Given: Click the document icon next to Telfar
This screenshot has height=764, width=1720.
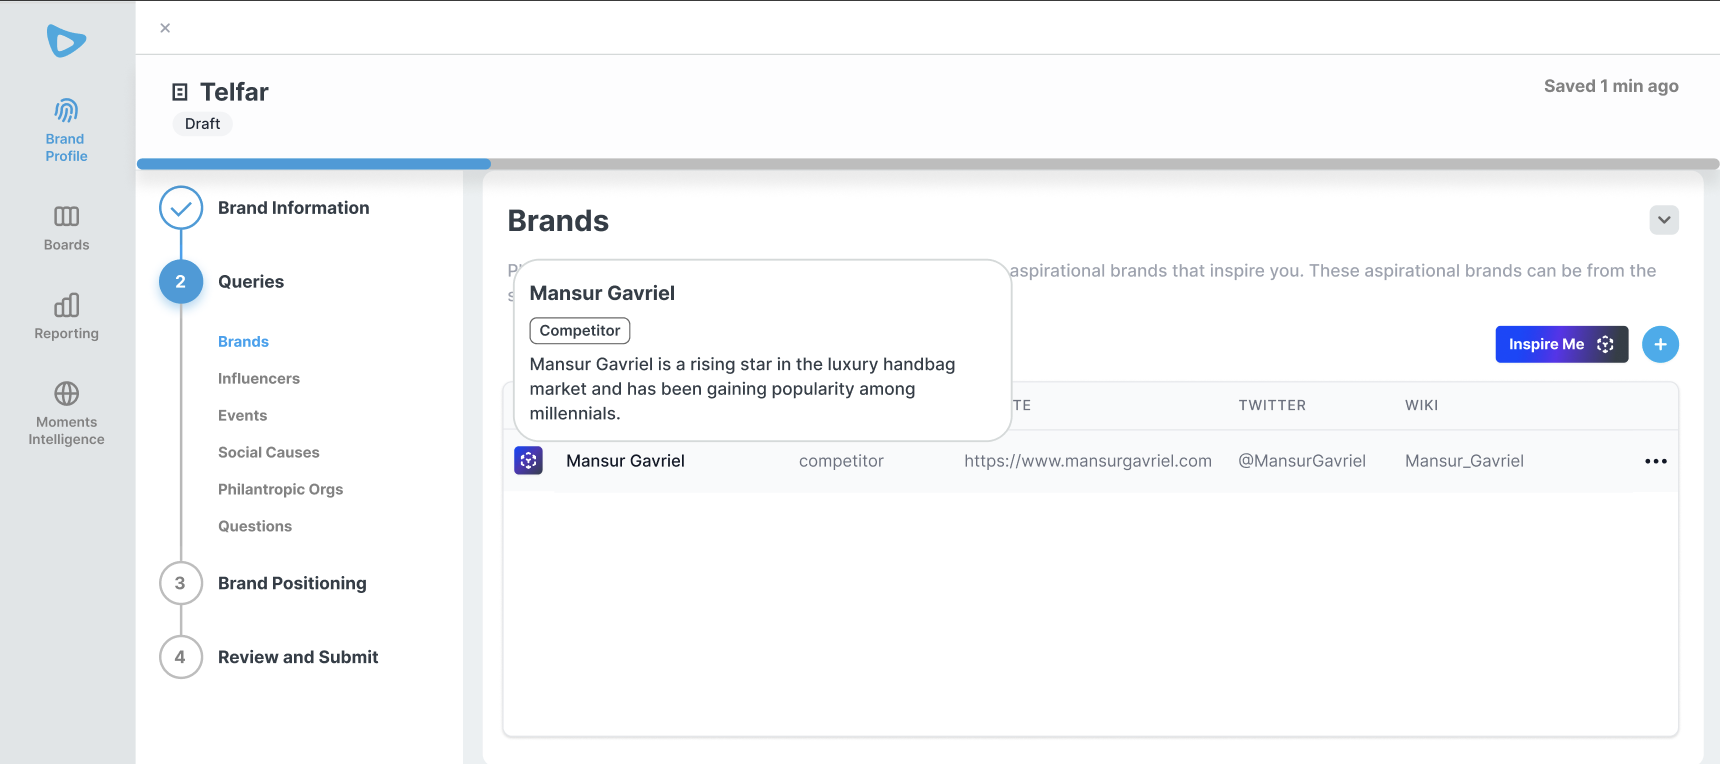Looking at the screenshot, I should click(180, 92).
